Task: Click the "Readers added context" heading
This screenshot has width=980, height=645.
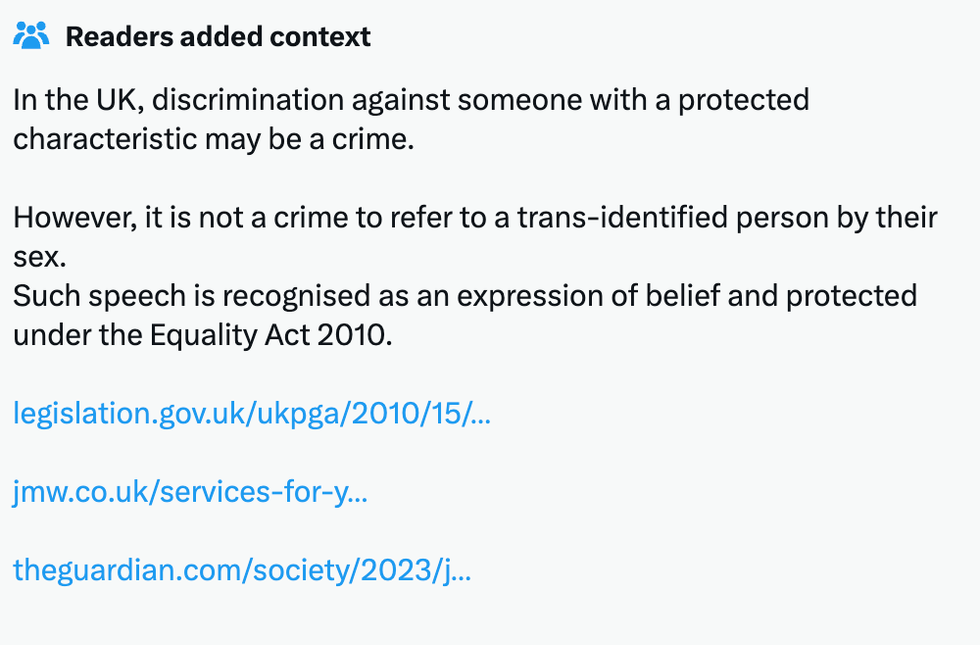Action: (x=218, y=37)
